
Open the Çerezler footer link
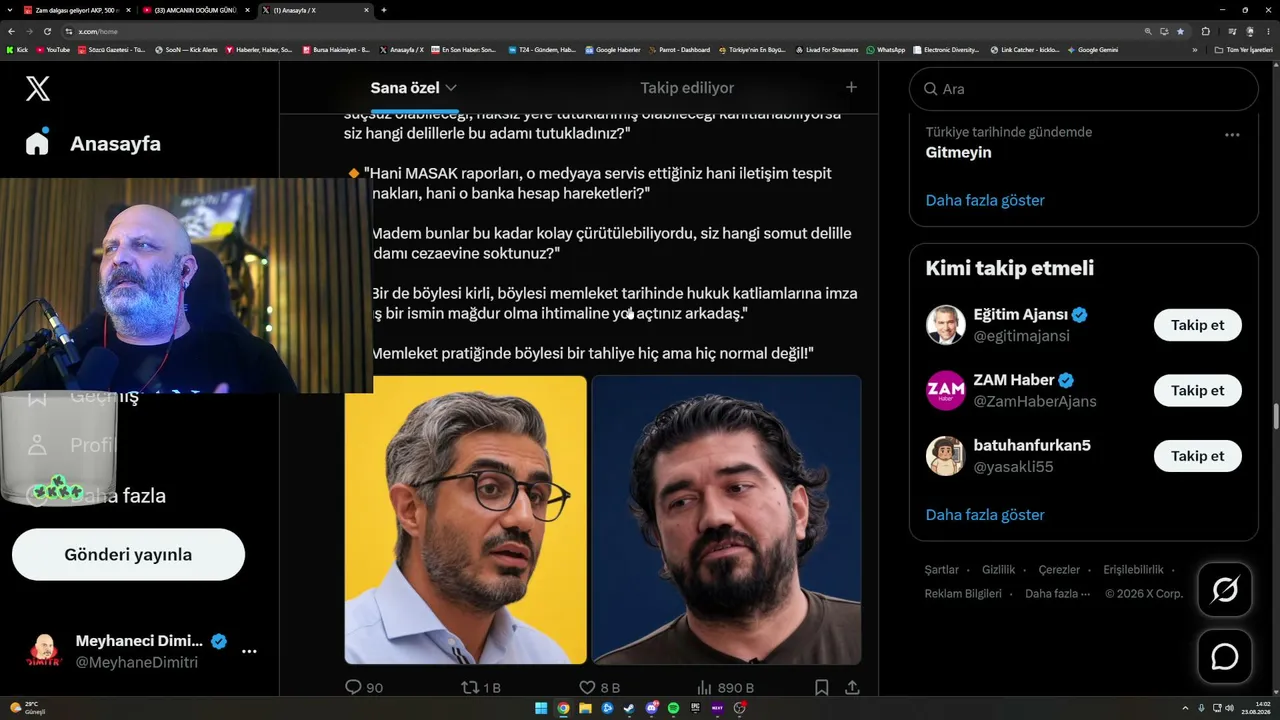tap(1059, 570)
